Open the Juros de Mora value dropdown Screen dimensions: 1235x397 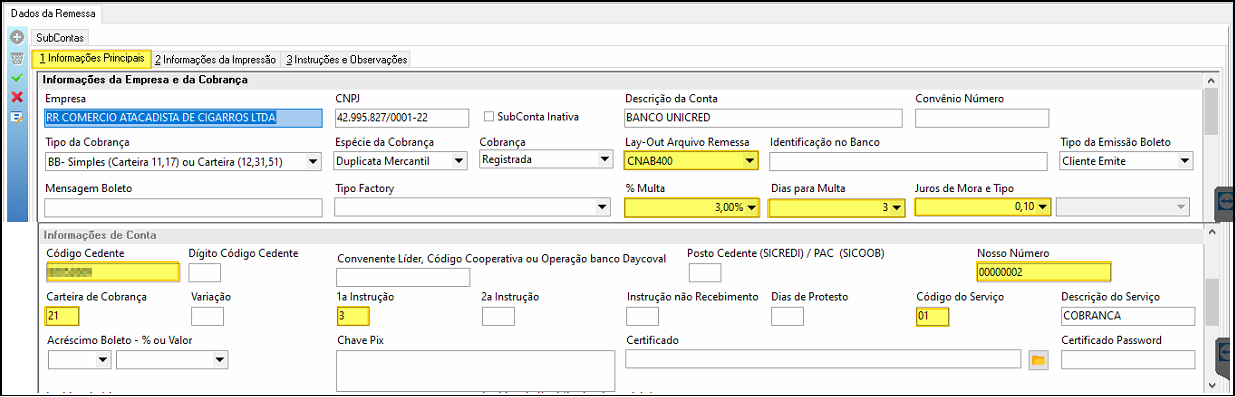click(x=1042, y=208)
